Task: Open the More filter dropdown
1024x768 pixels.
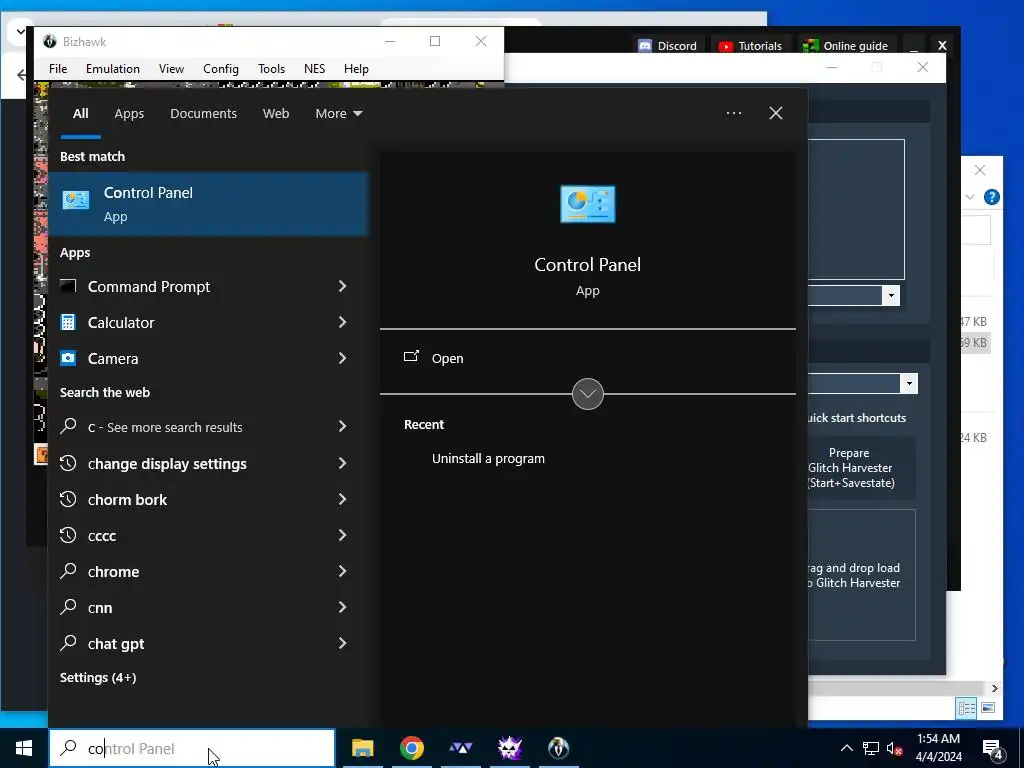Action: click(338, 114)
